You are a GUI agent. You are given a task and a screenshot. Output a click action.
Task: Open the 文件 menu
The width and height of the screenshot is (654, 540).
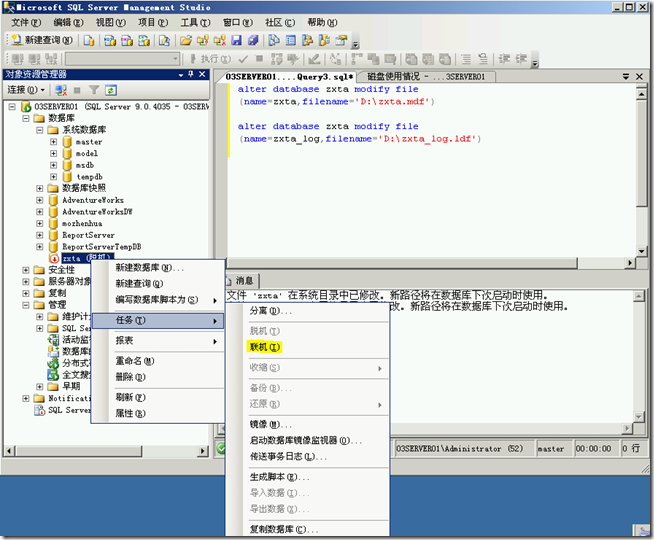[x=26, y=22]
